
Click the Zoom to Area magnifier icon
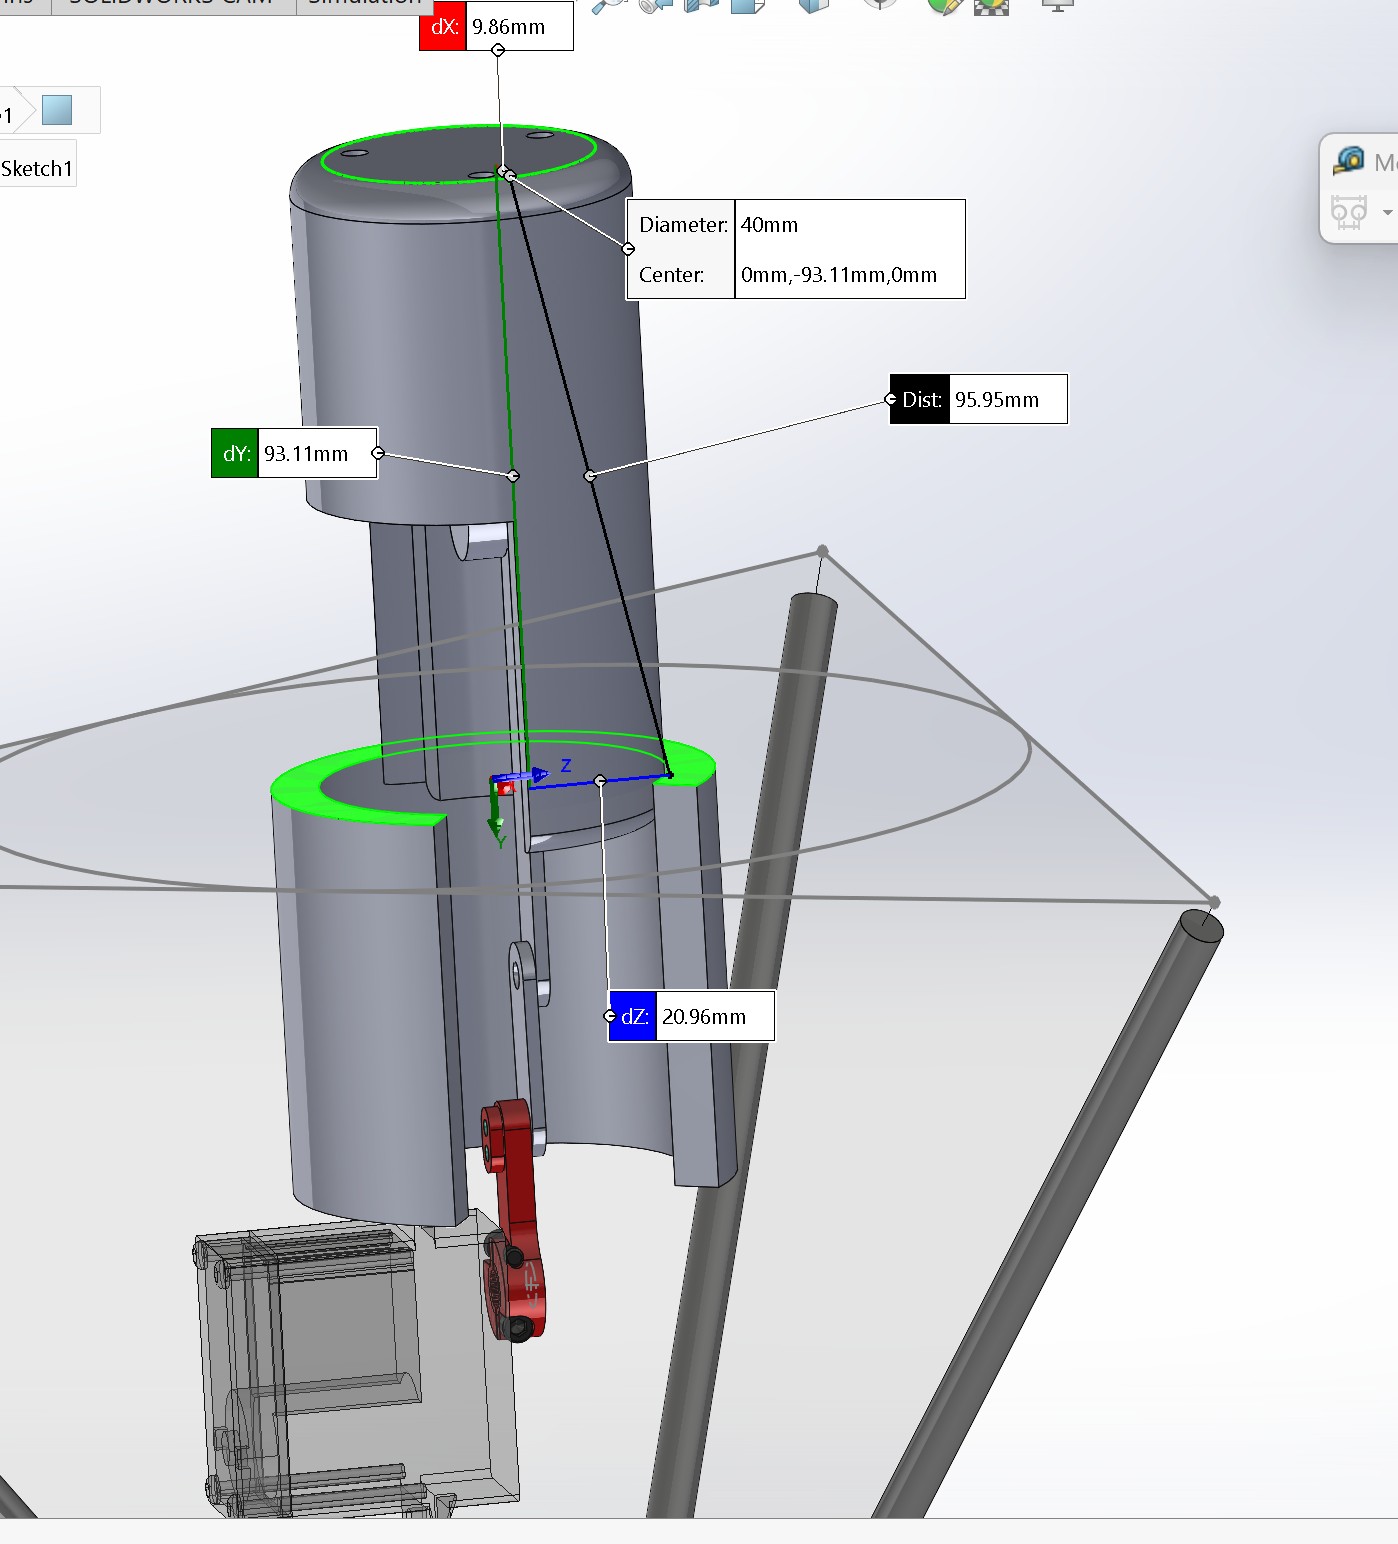pyautogui.click(x=607, y=5)
